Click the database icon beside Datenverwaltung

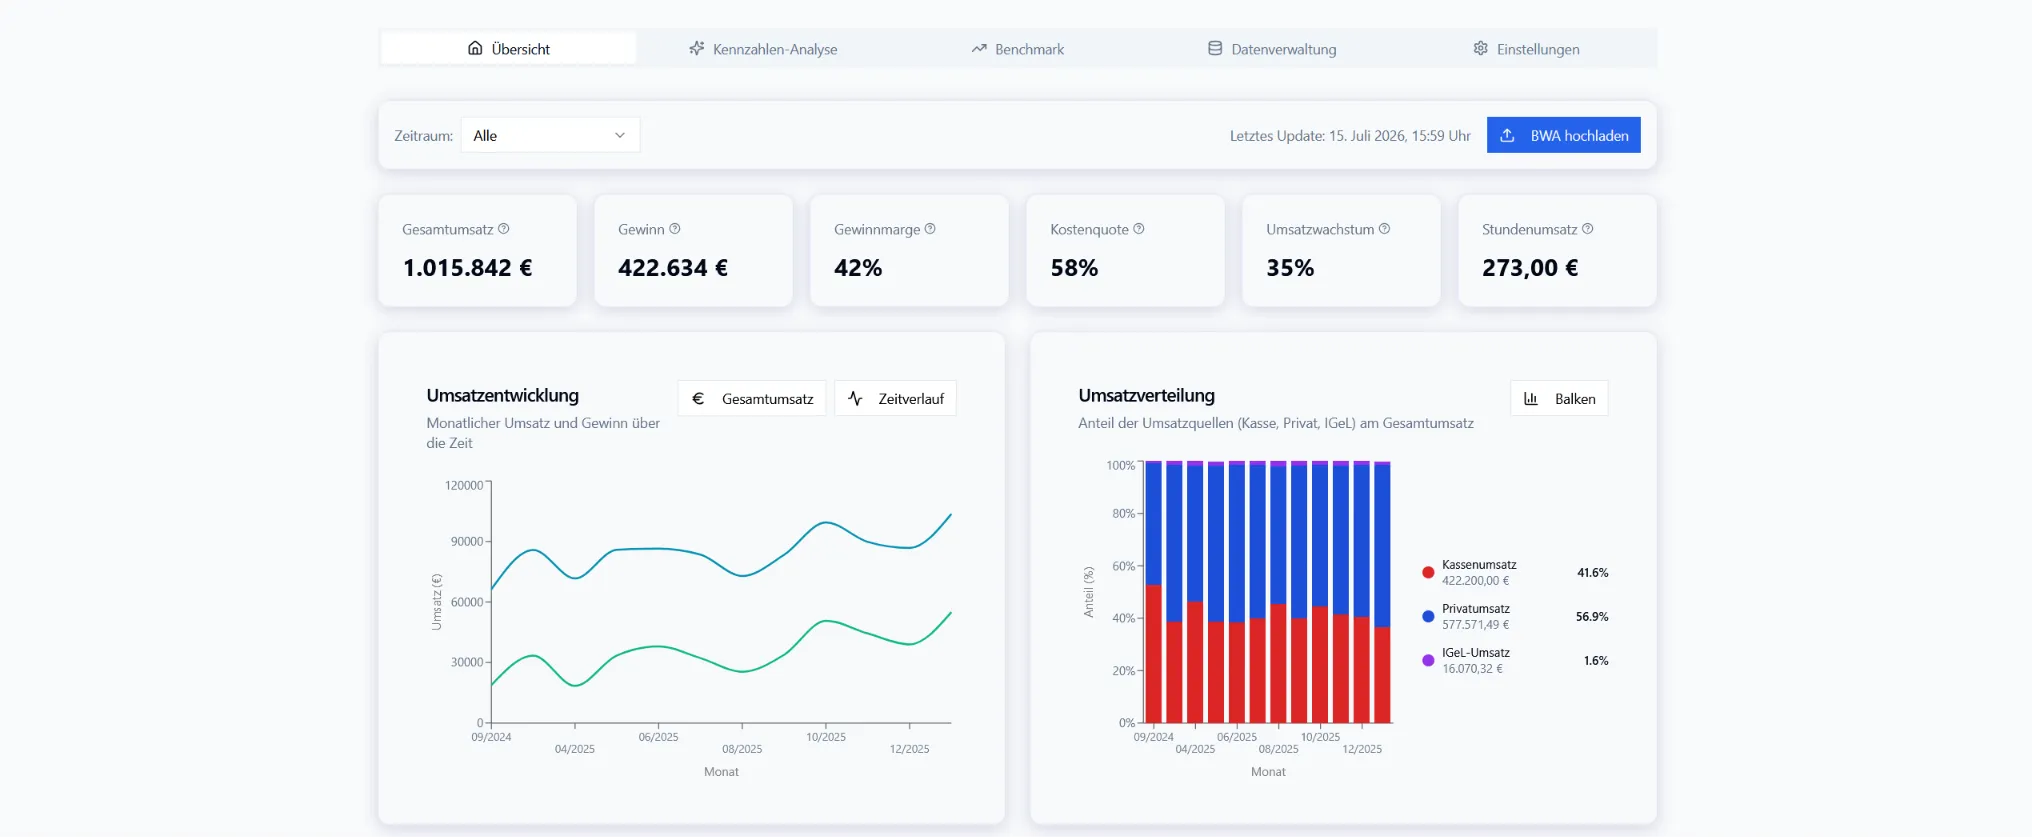[x=1215, y=48]
